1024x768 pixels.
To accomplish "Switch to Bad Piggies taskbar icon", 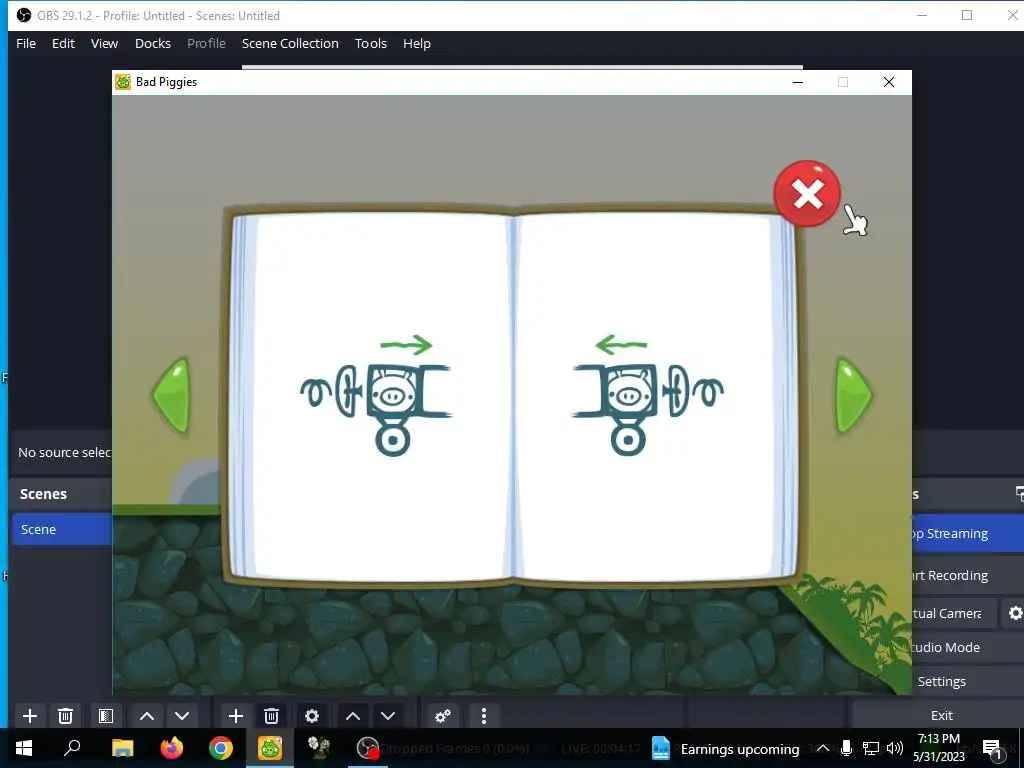I will [270, 748].
